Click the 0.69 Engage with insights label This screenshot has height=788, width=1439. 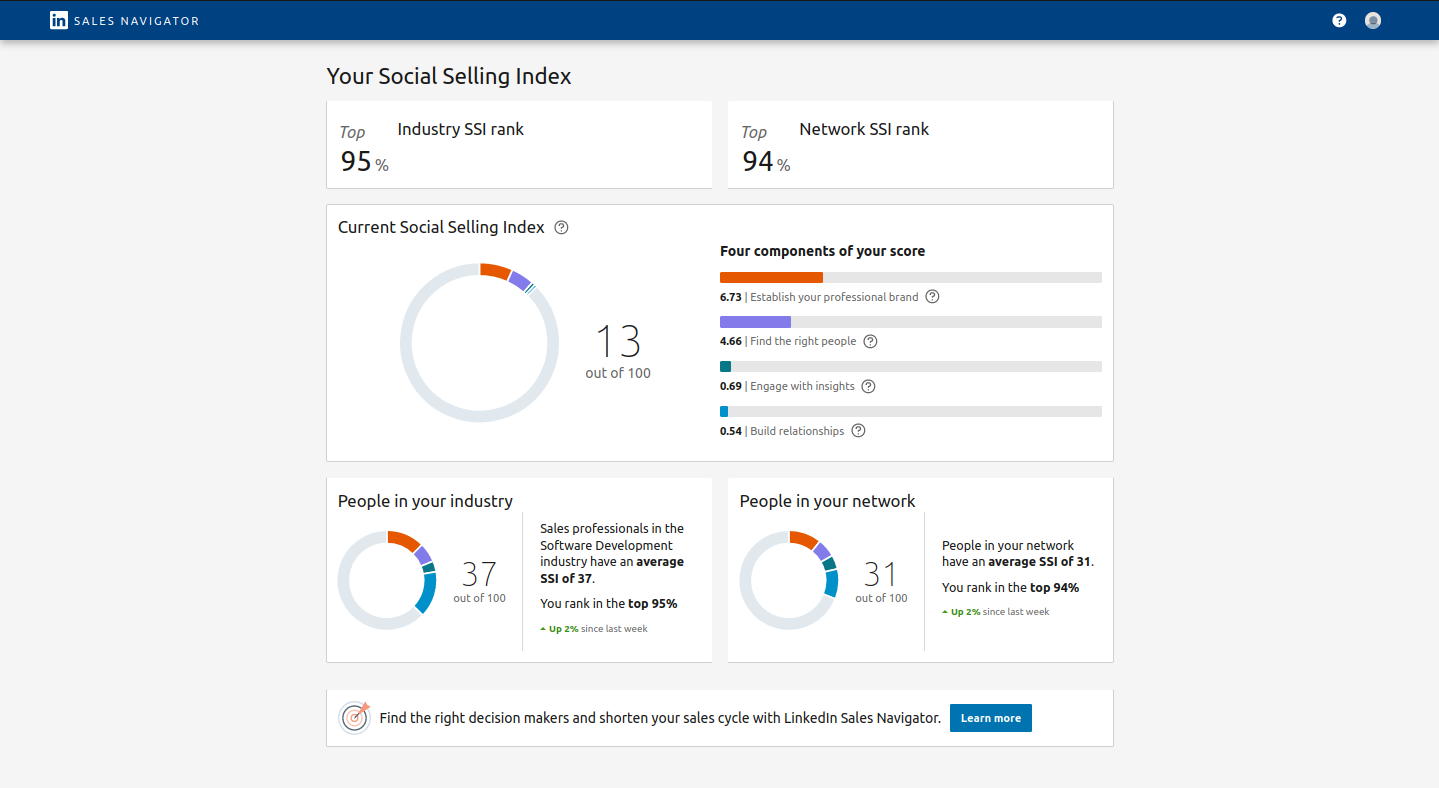[x=787, y=386]
